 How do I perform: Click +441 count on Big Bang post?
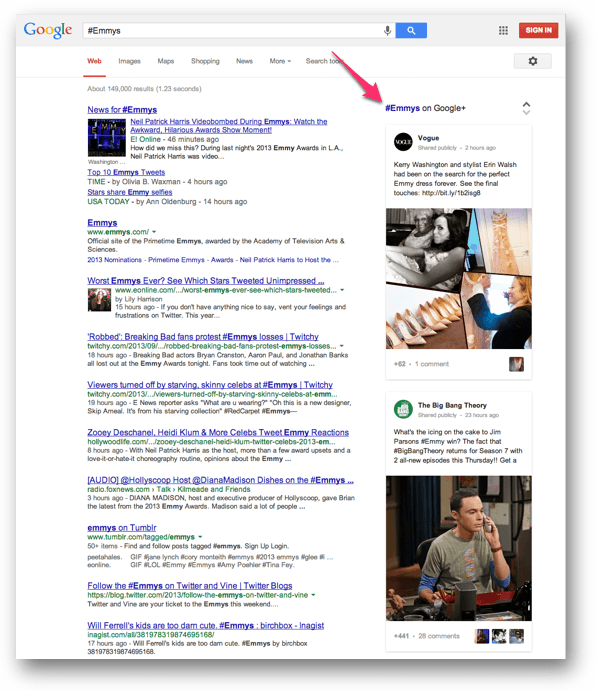pyautogui.click(x=401, y=636)
